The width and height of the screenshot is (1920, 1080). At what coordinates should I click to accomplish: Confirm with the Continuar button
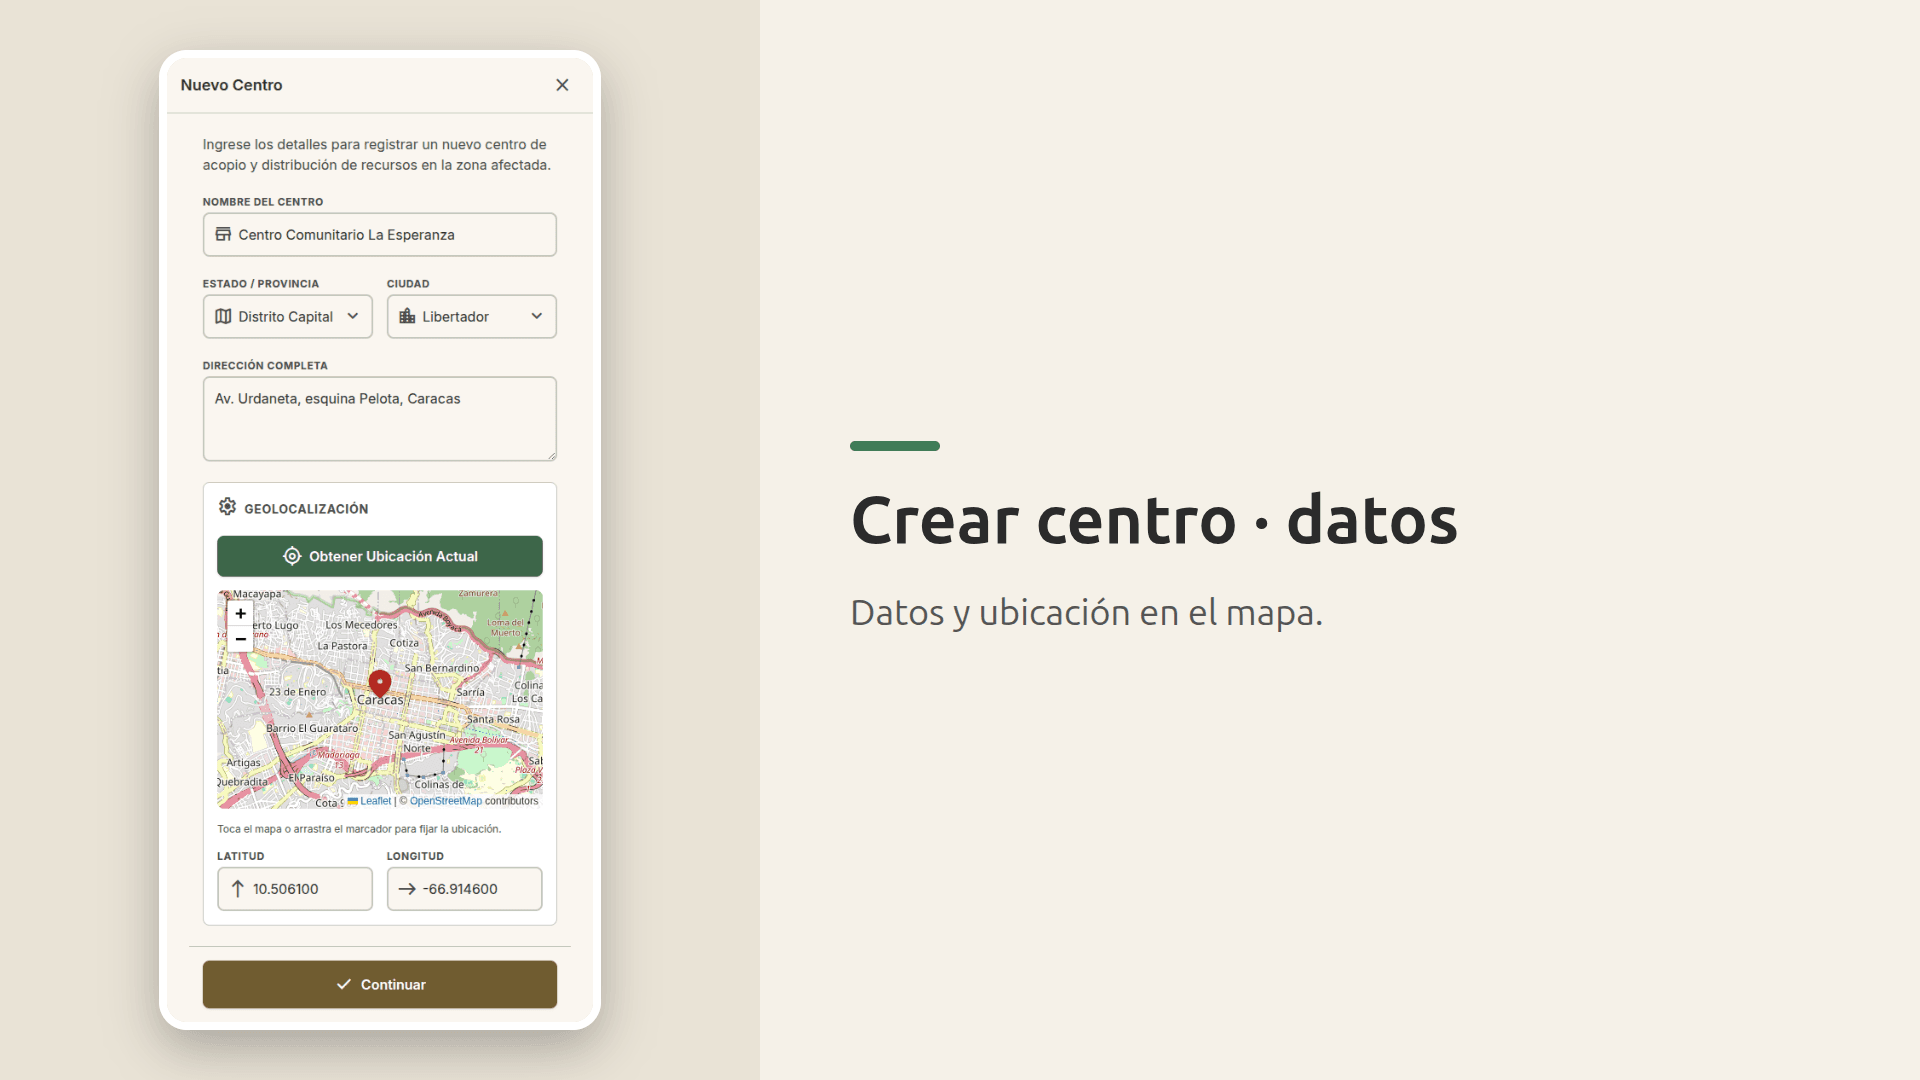click(x=380, y=984)
